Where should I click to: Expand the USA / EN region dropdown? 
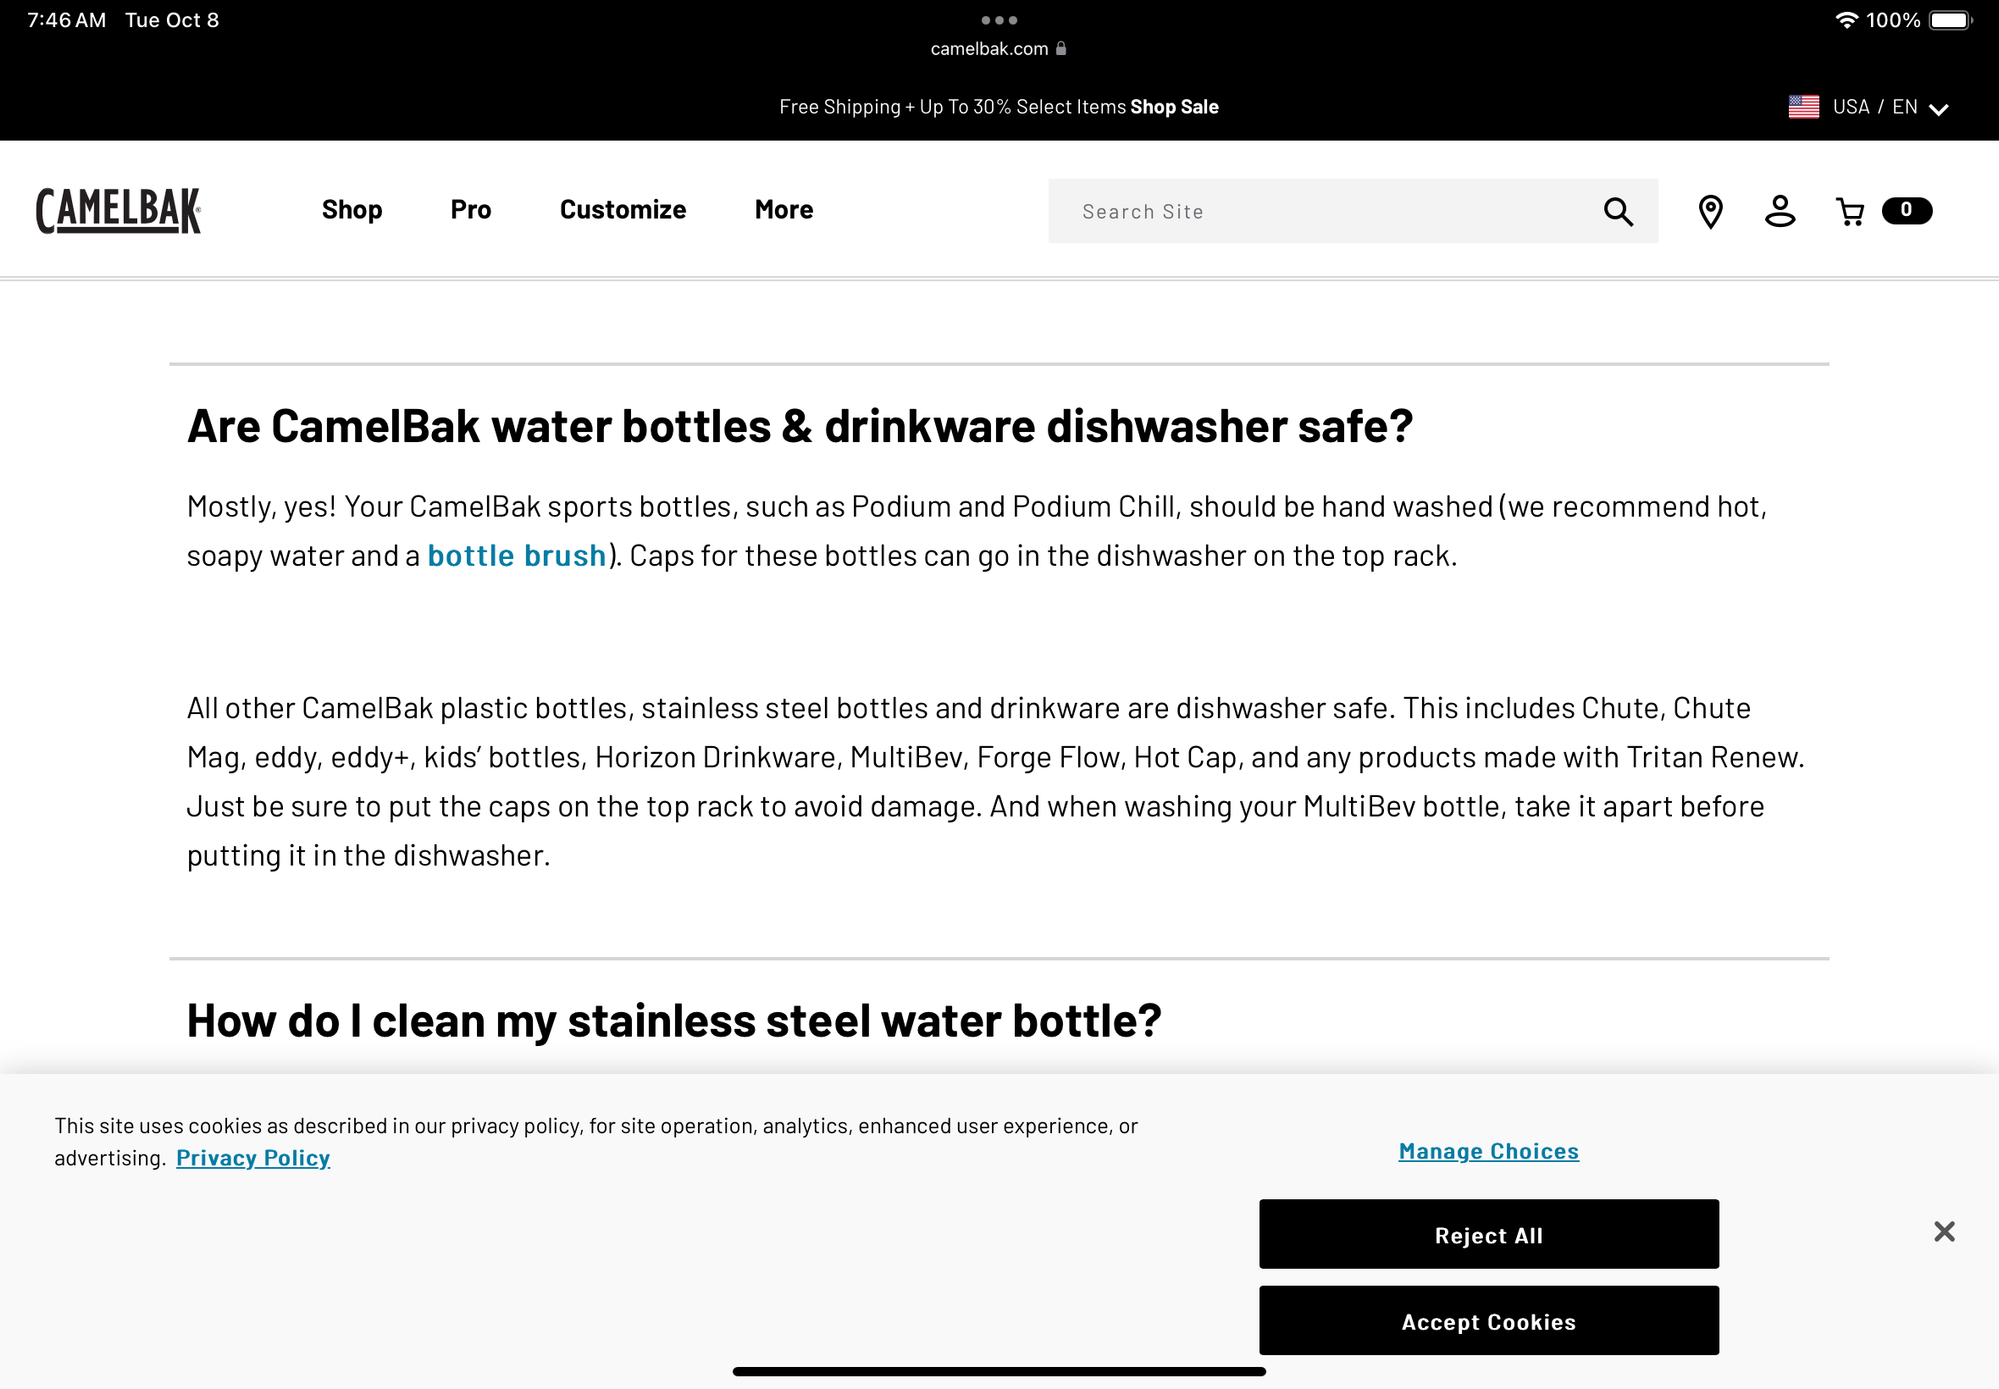pos(1869,107)
